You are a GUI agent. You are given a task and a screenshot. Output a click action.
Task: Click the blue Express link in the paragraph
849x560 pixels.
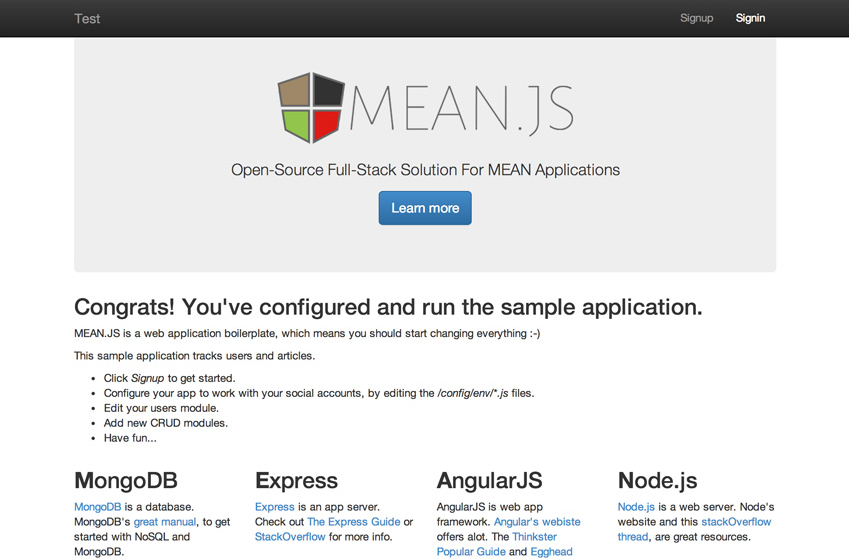275,507
